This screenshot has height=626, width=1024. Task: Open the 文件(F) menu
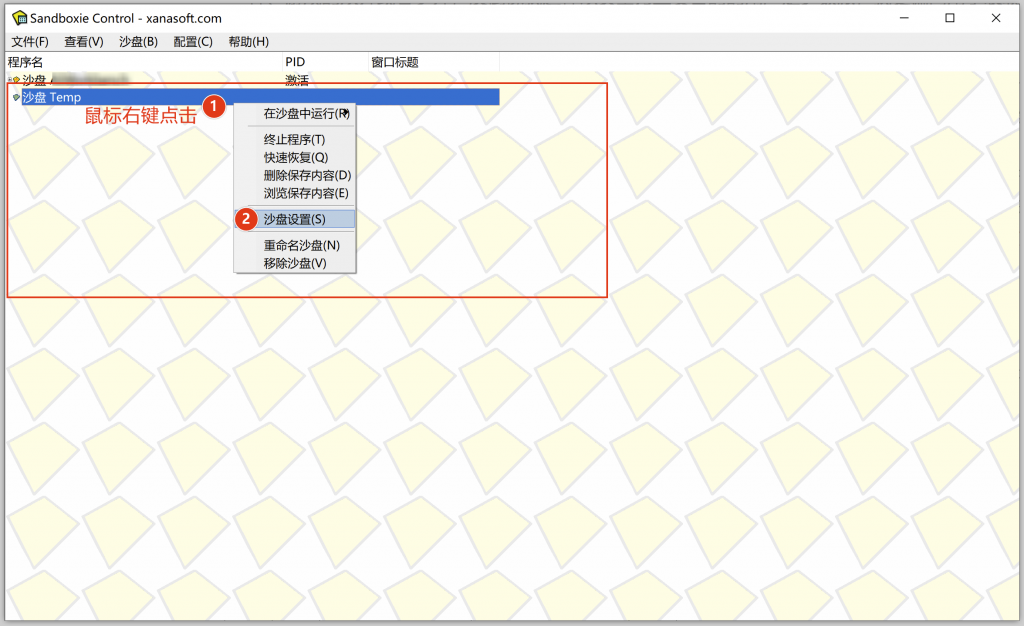pos(30,42)
